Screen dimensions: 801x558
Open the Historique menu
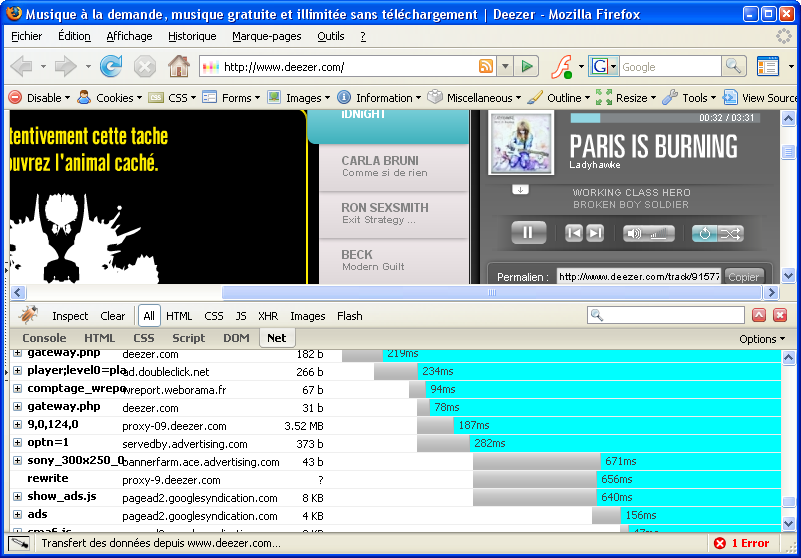pos(192,36)
